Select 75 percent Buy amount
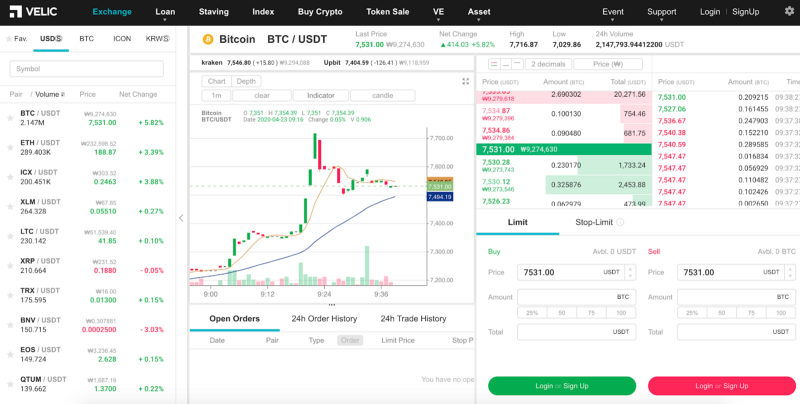The image size is (800, 404). pyautogui.click(x=591, y=313)
